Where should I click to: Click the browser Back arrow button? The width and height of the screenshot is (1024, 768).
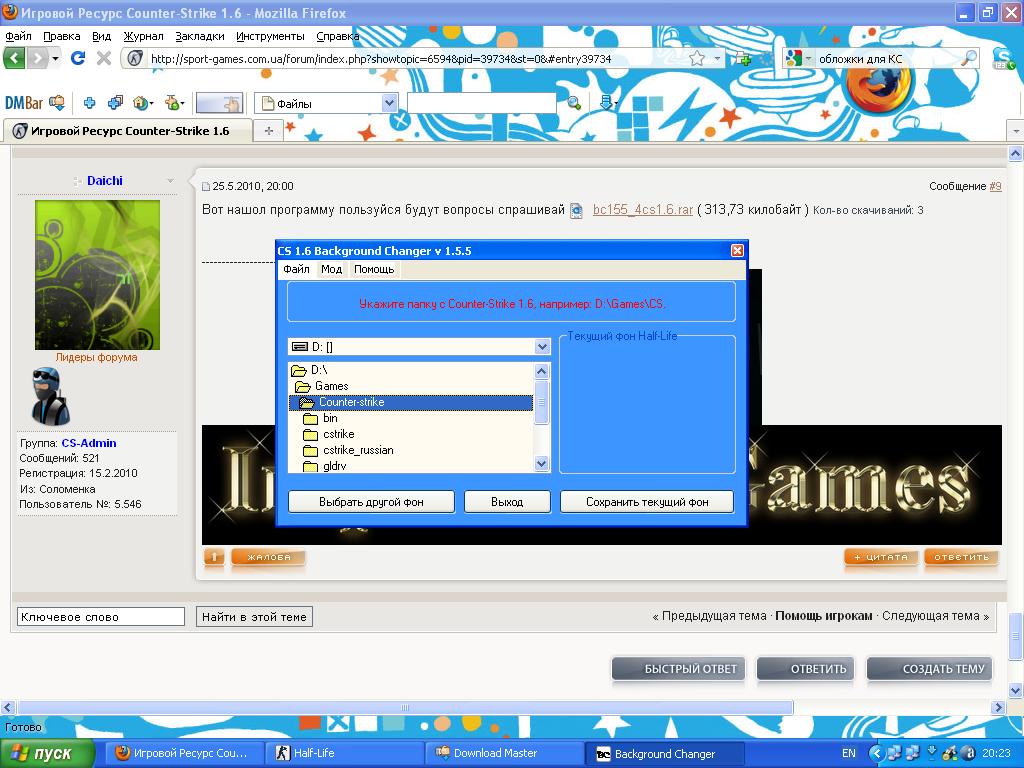click(14, 58)
